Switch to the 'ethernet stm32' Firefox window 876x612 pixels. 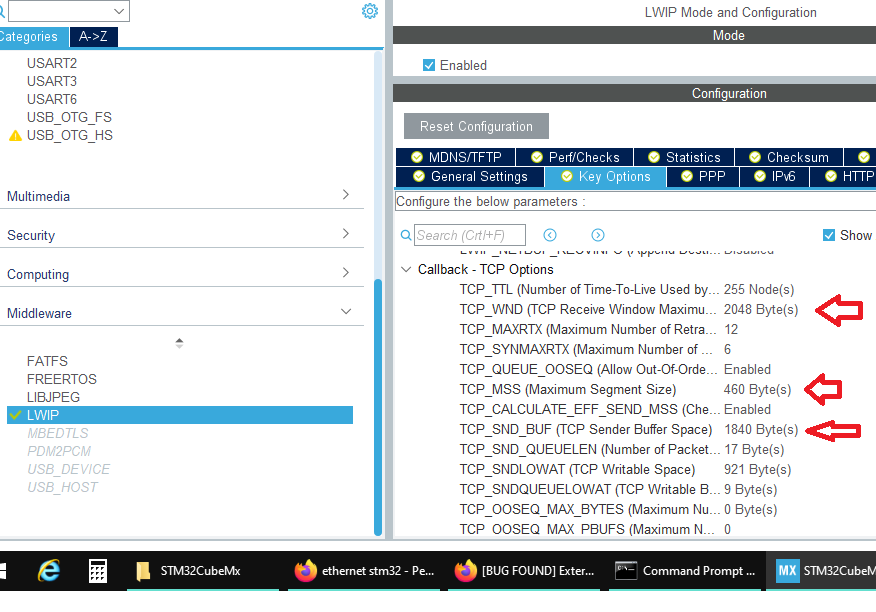pos(364,571)
